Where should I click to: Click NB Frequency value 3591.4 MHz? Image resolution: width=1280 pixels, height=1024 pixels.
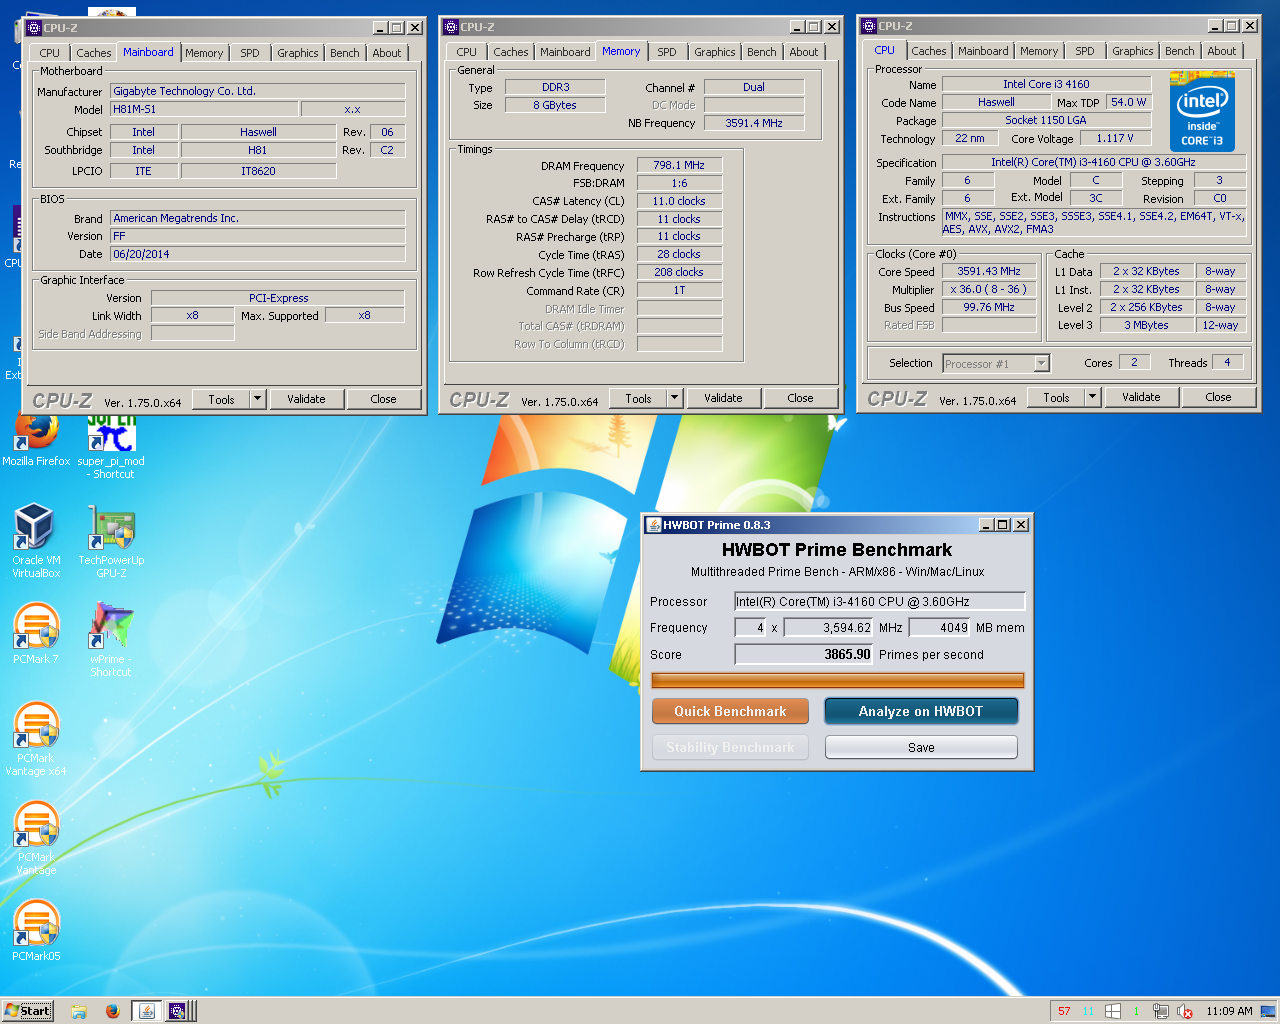[754, 123]
